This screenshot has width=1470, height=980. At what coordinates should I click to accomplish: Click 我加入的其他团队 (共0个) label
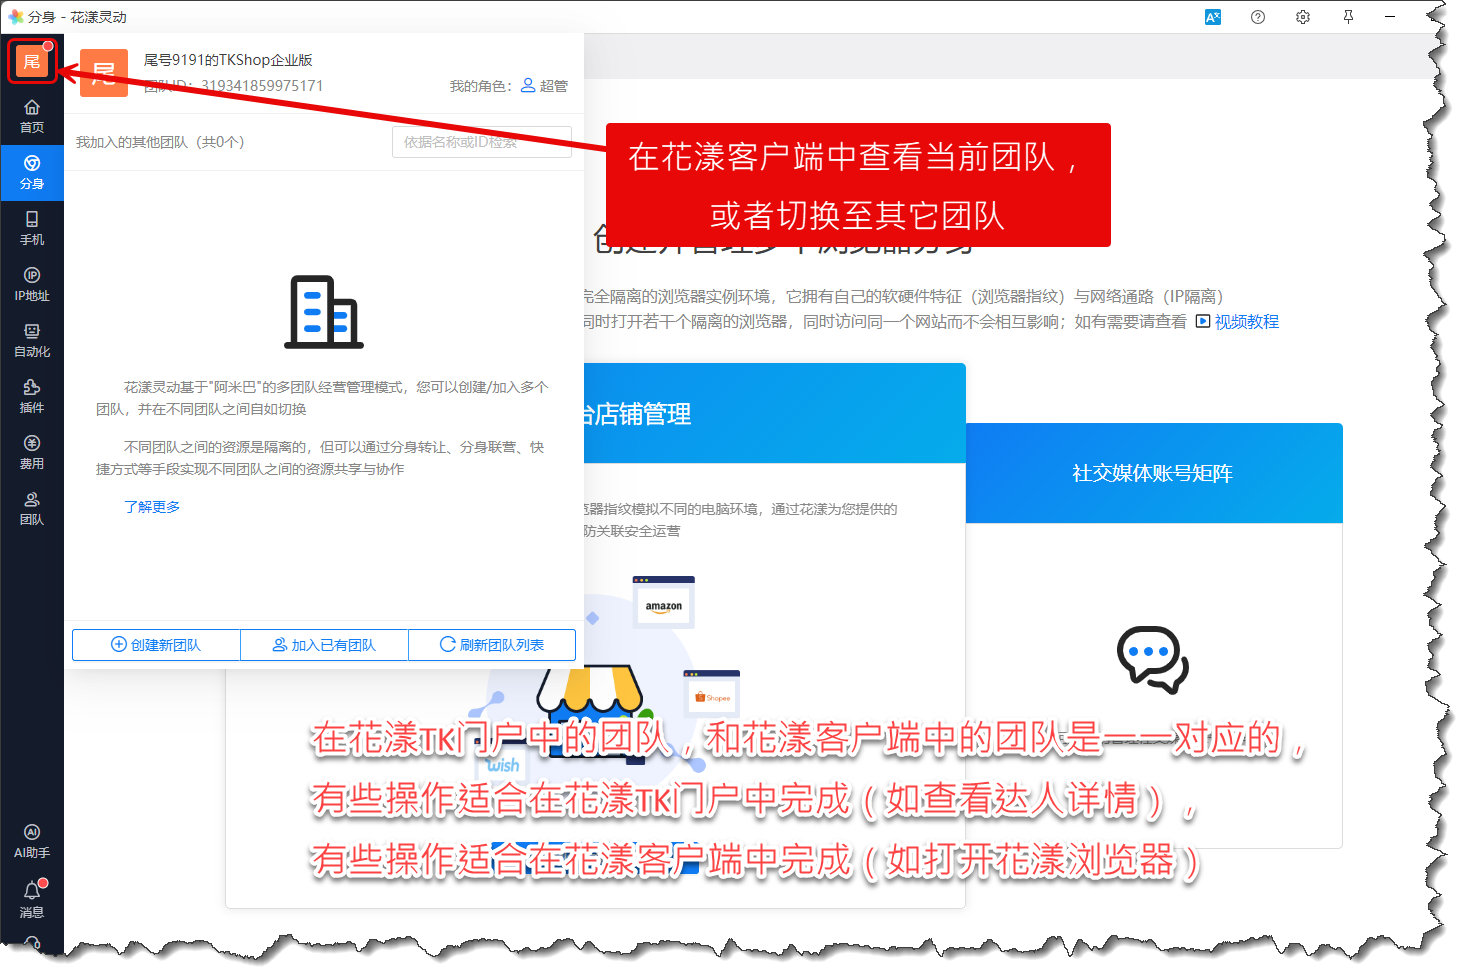click(160, 142)
